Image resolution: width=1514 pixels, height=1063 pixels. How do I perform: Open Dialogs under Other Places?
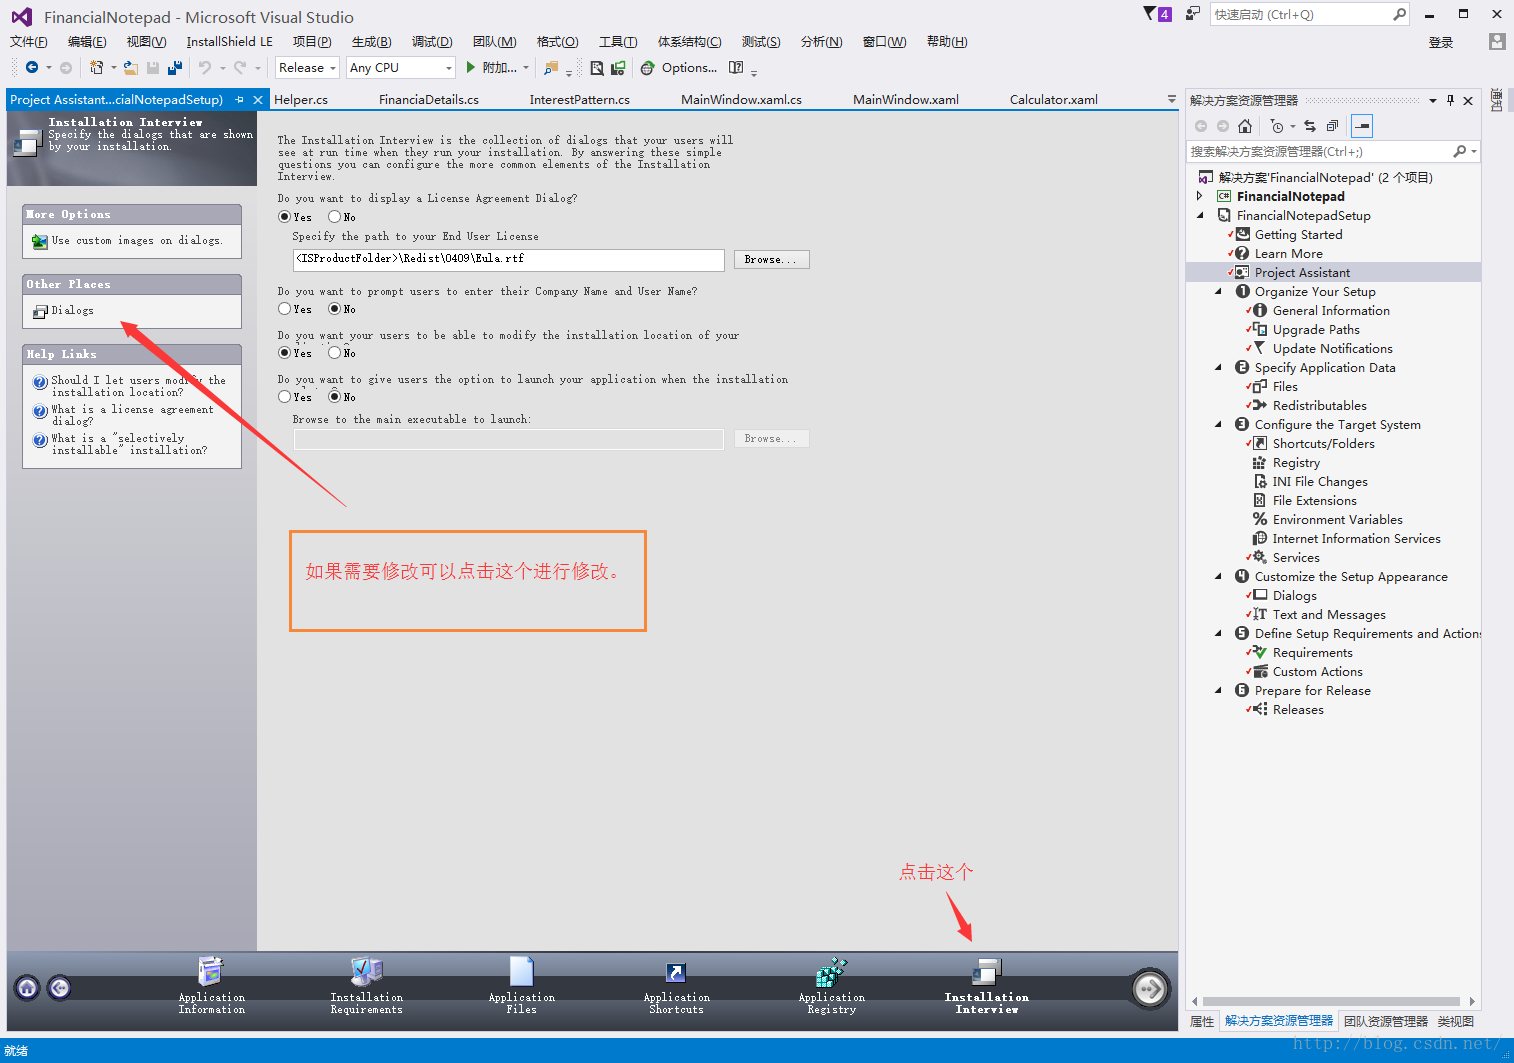click(x=73, y=311)
